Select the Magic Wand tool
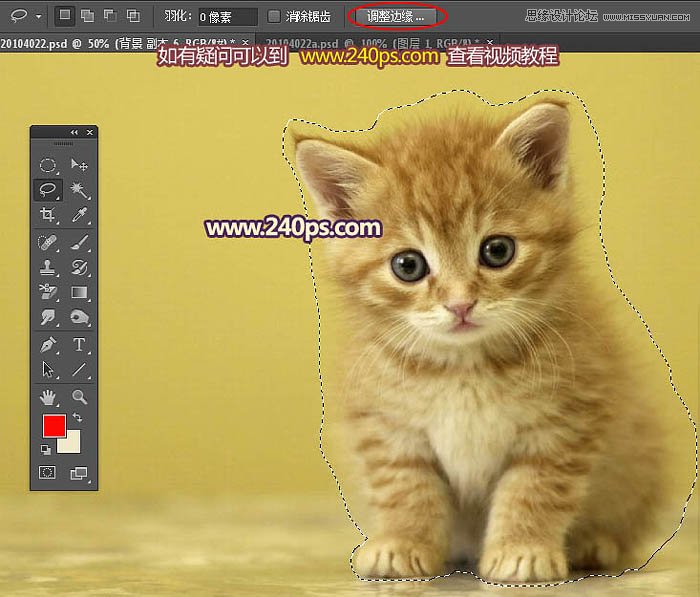Screen dimensions: 700x597 [79, 190]
